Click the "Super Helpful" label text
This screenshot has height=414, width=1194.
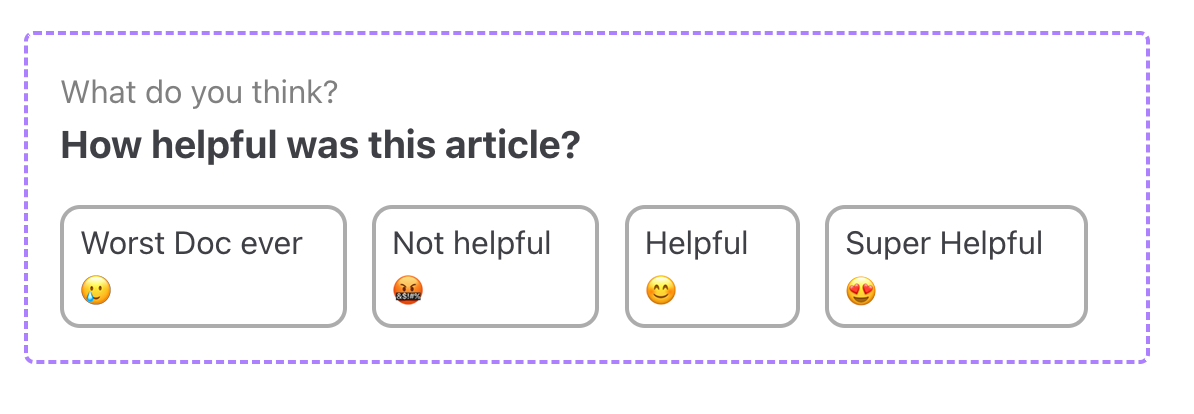tap(943, 244)
